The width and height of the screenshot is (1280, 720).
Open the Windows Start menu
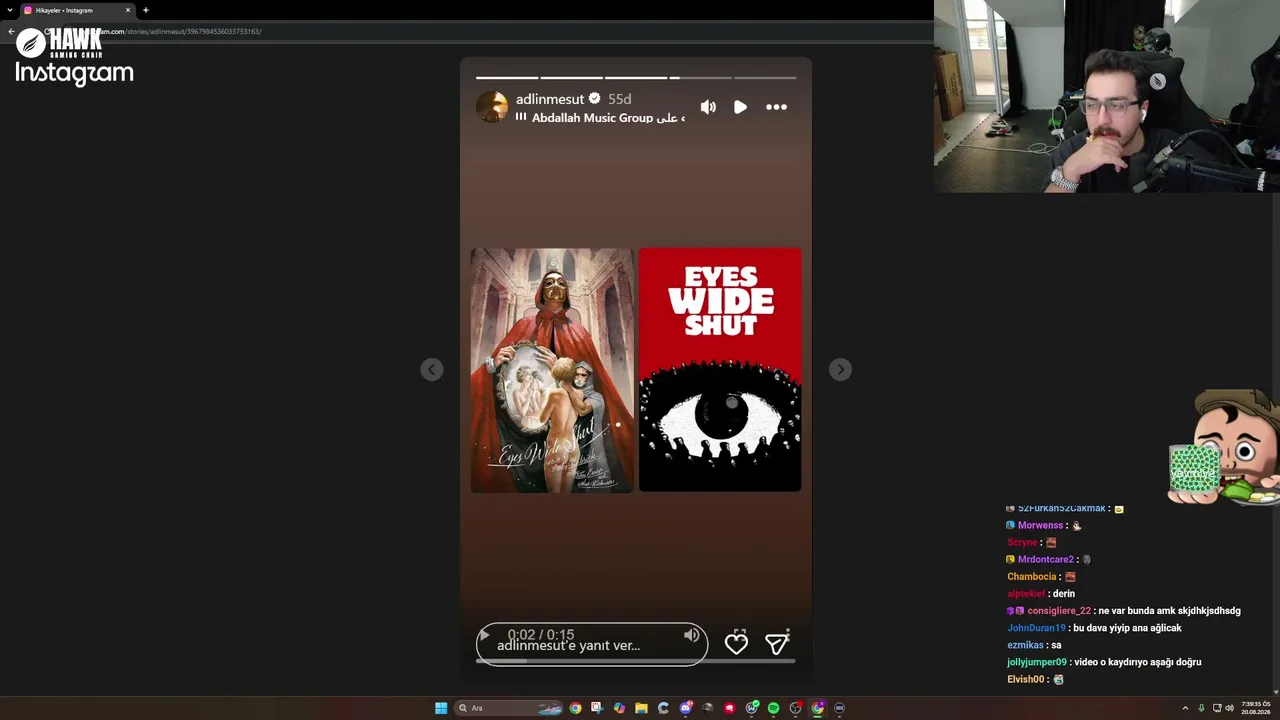441,708
